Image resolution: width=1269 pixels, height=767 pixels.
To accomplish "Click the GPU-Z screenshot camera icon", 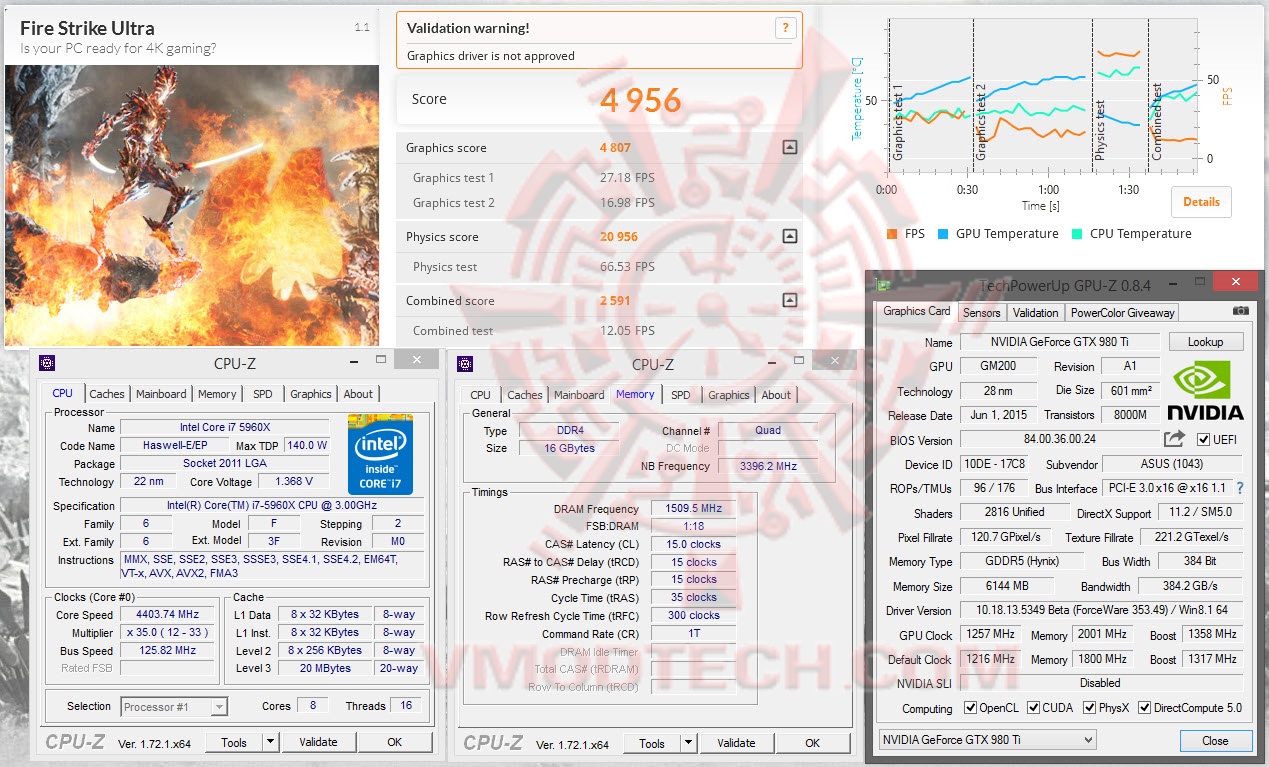I will click(1241, 311).
